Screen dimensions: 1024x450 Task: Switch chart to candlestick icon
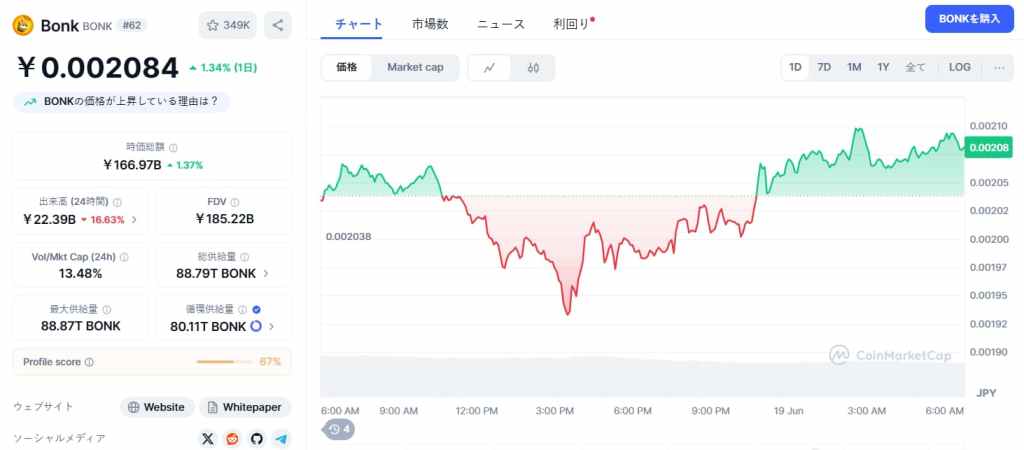tap(533, 68)
